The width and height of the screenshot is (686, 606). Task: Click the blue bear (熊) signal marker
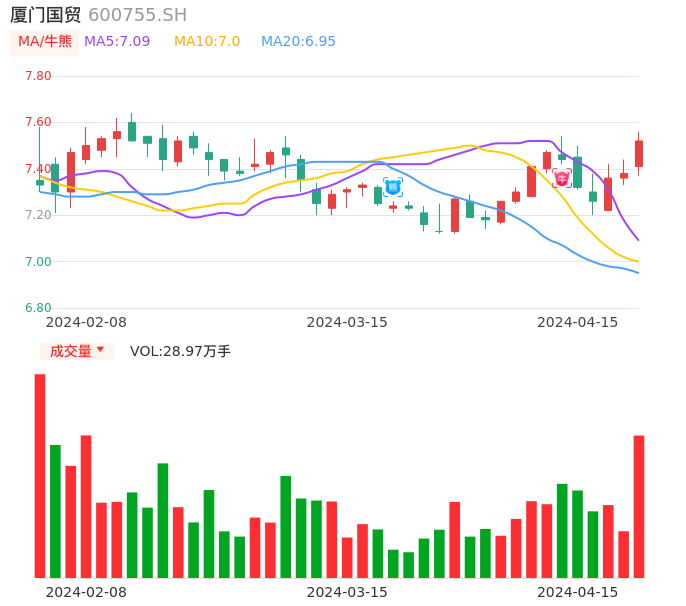coord(393,187)
